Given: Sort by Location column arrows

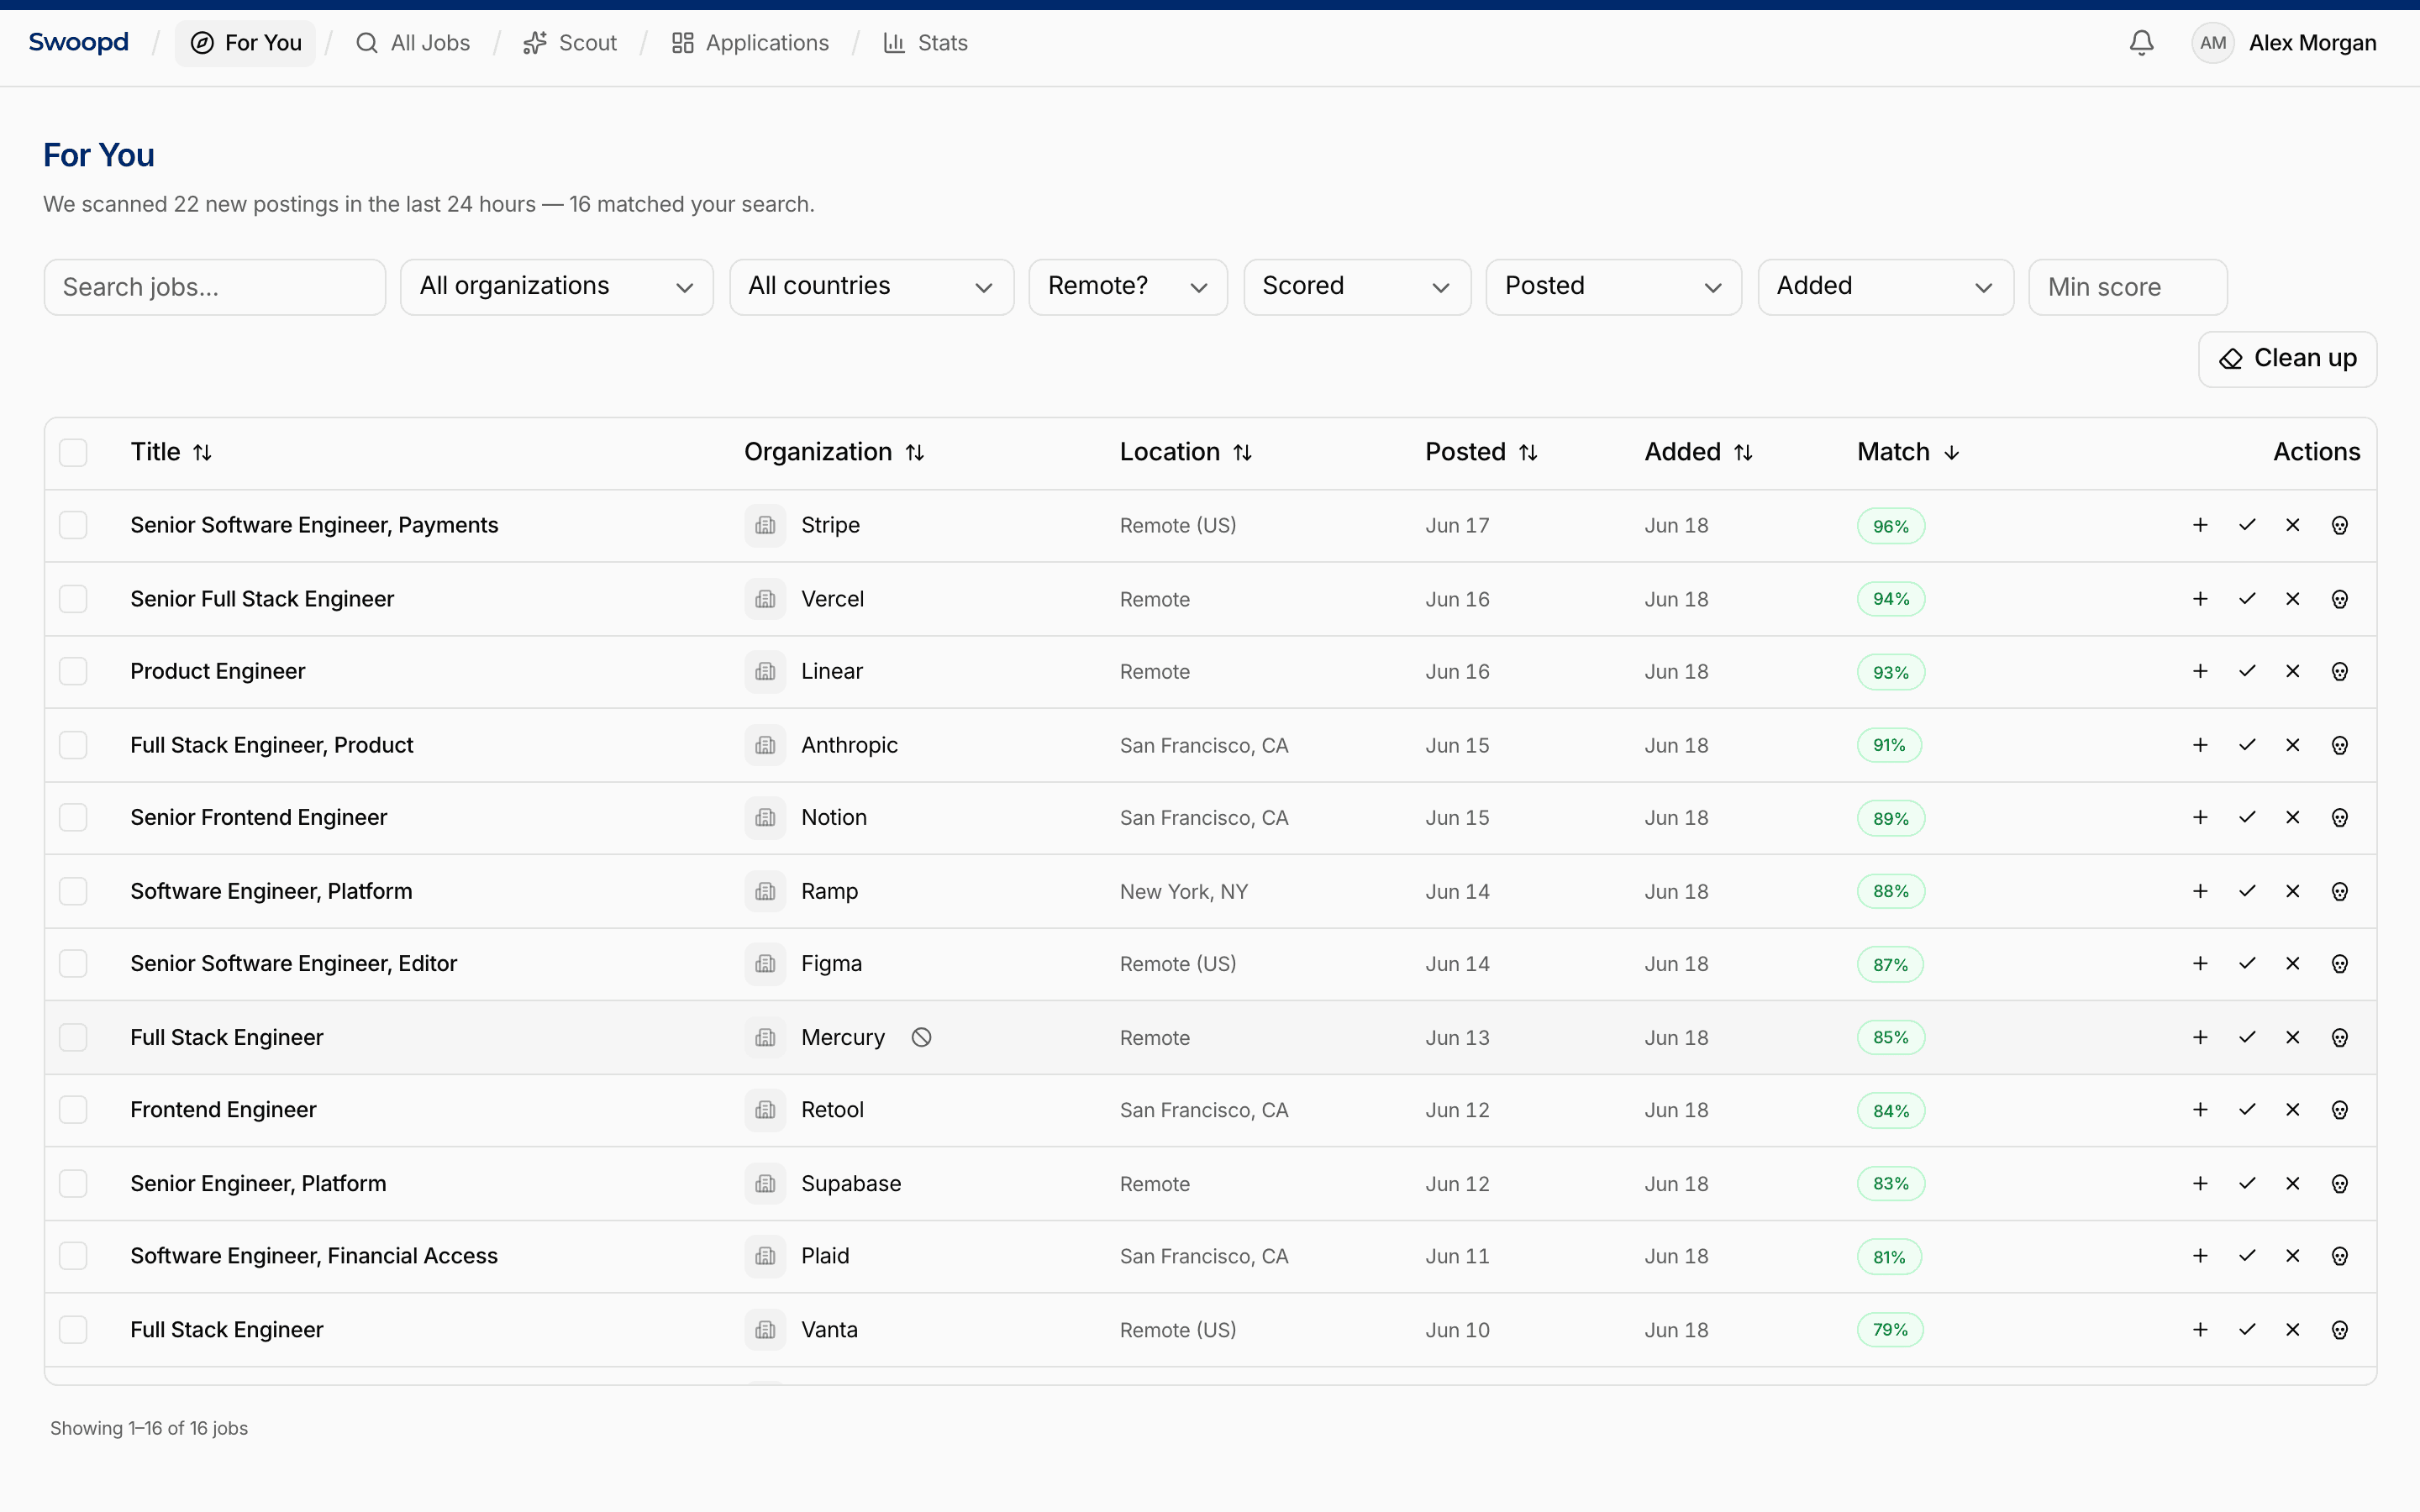Looking at the screenshot, I should pos(1243,452).
